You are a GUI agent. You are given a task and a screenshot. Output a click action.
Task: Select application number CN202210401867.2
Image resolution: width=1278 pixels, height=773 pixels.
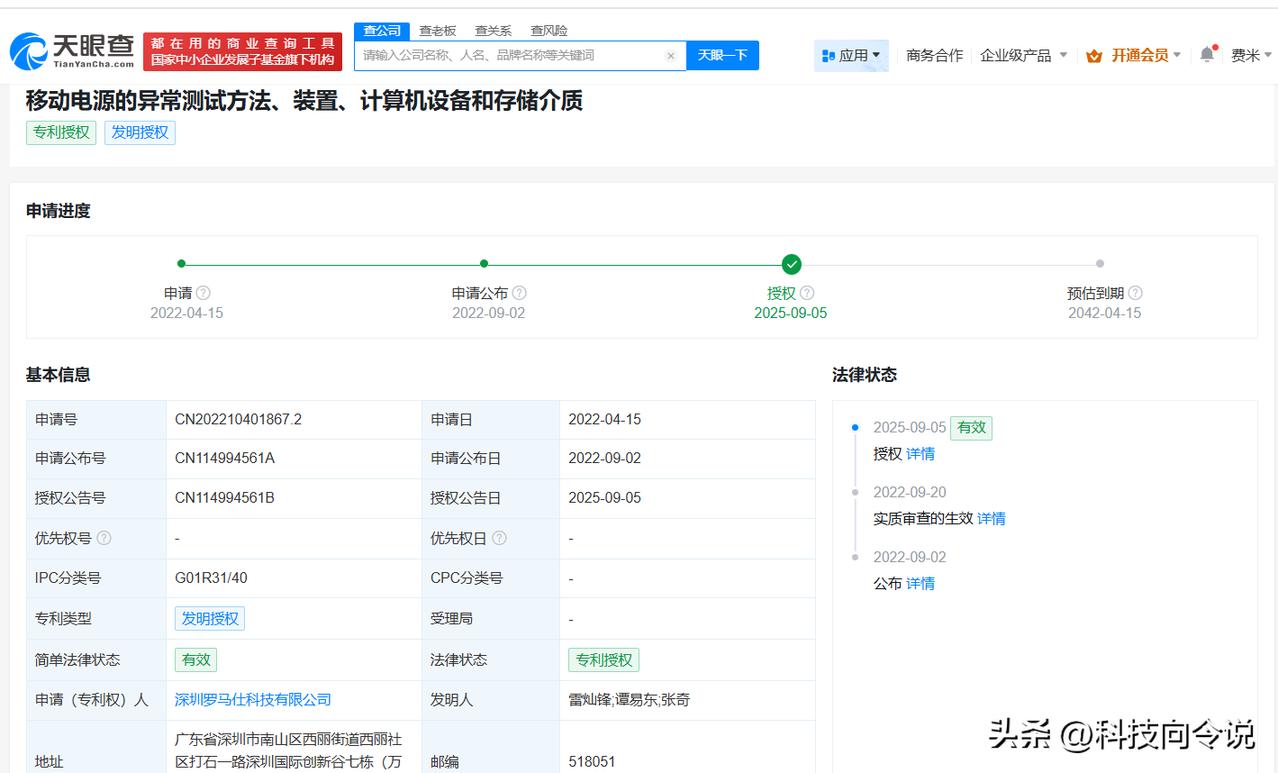[x=238, y=419]
